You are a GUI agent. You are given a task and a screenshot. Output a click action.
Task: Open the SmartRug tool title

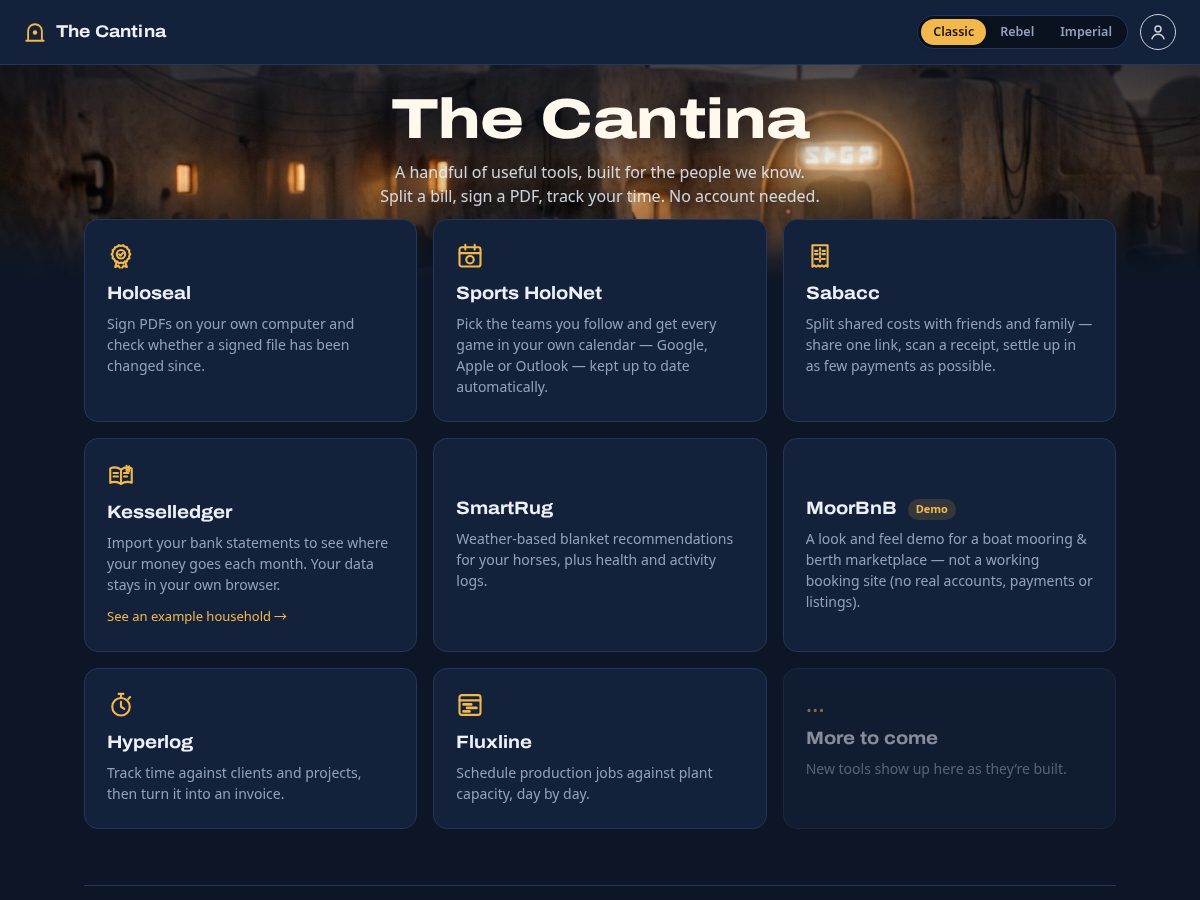click(505, 508)
